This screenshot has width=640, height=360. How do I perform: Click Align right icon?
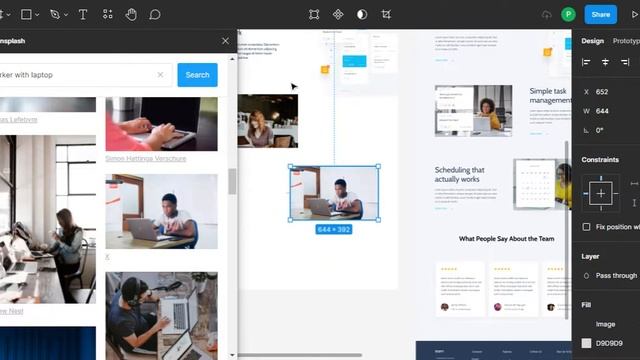pos(625,62)
